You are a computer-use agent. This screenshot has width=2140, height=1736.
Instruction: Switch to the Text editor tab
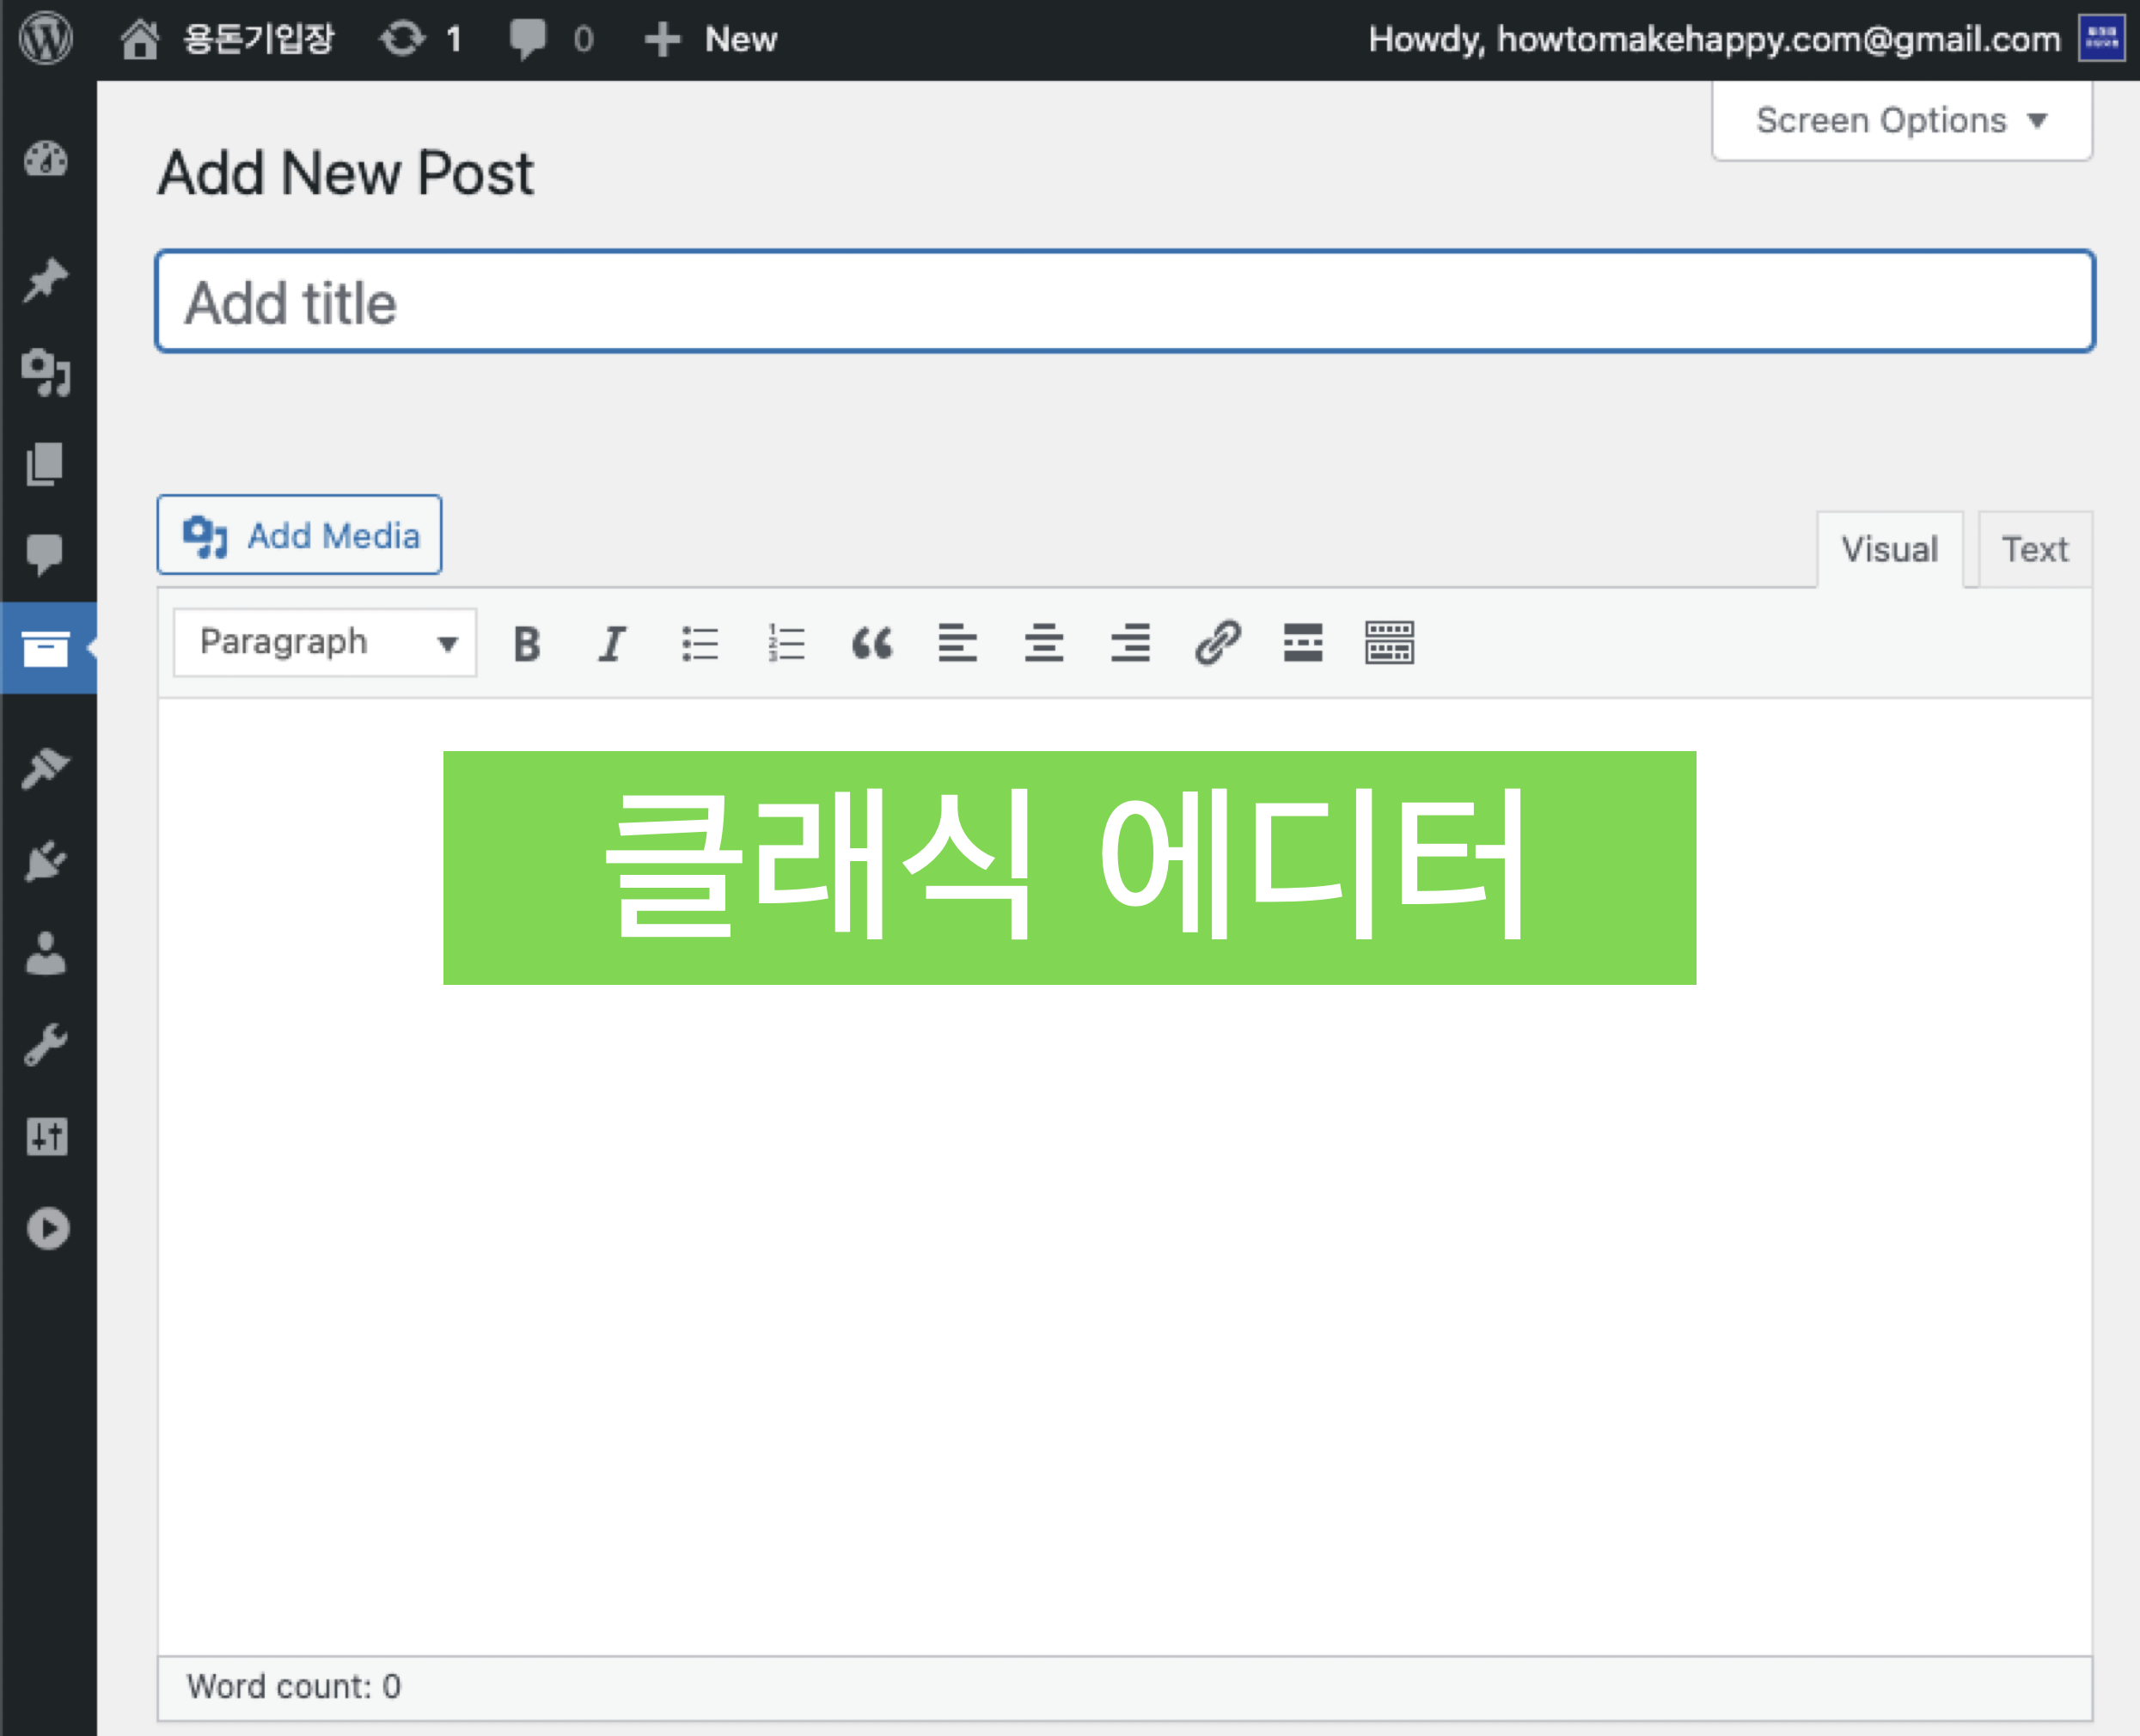[x=2034, y=550]
